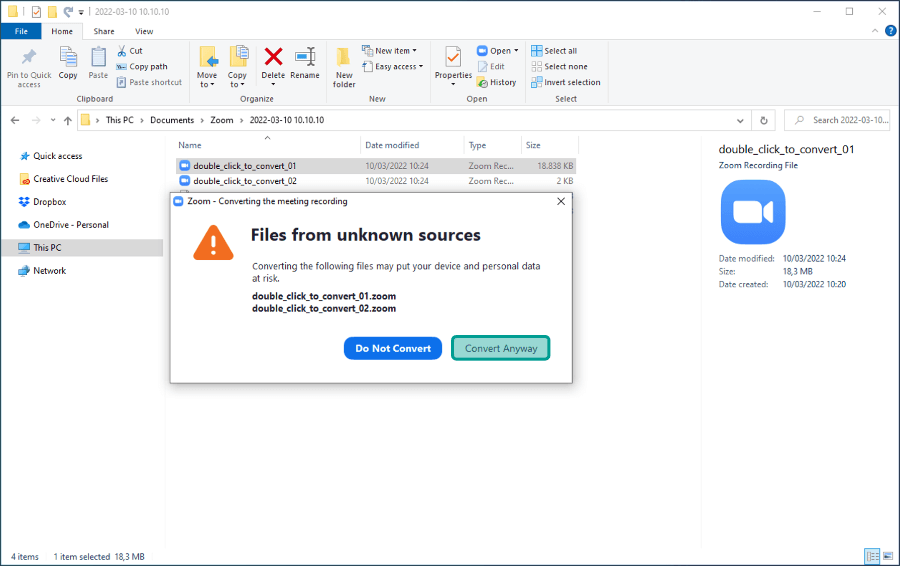Image resolution: width=900 pixels, height=566 pixels.
Task: Expand the address bar history dropdown
Action: 740,121
